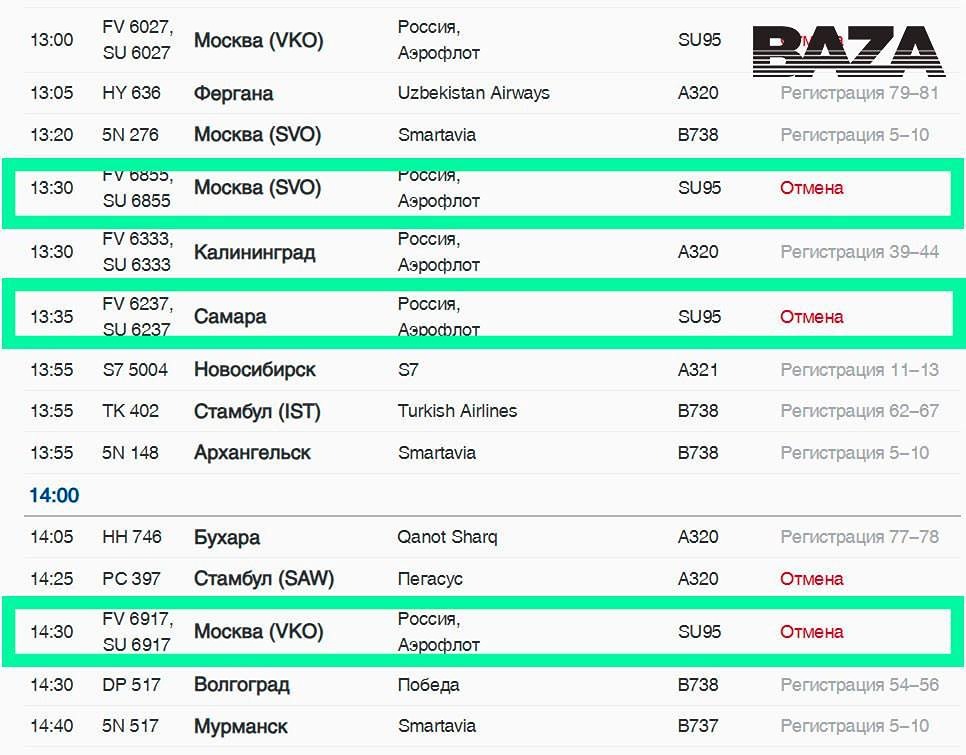Click the Qanot Sharq airline name
This screenshot has width=966, height=755.
pyautogui.click(x=447, y=537)
